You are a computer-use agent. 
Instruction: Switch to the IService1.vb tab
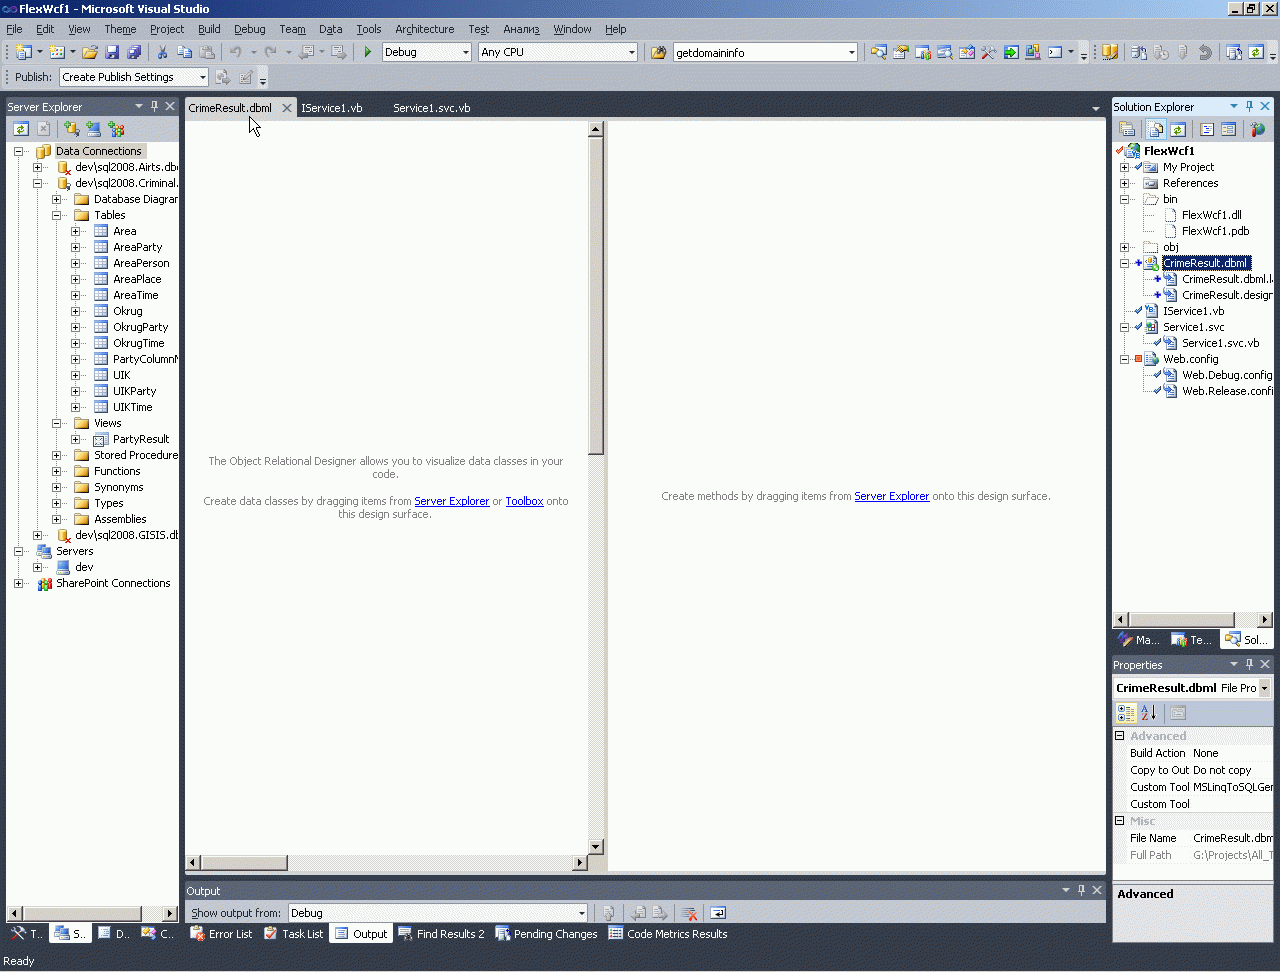tap(332, 108)
